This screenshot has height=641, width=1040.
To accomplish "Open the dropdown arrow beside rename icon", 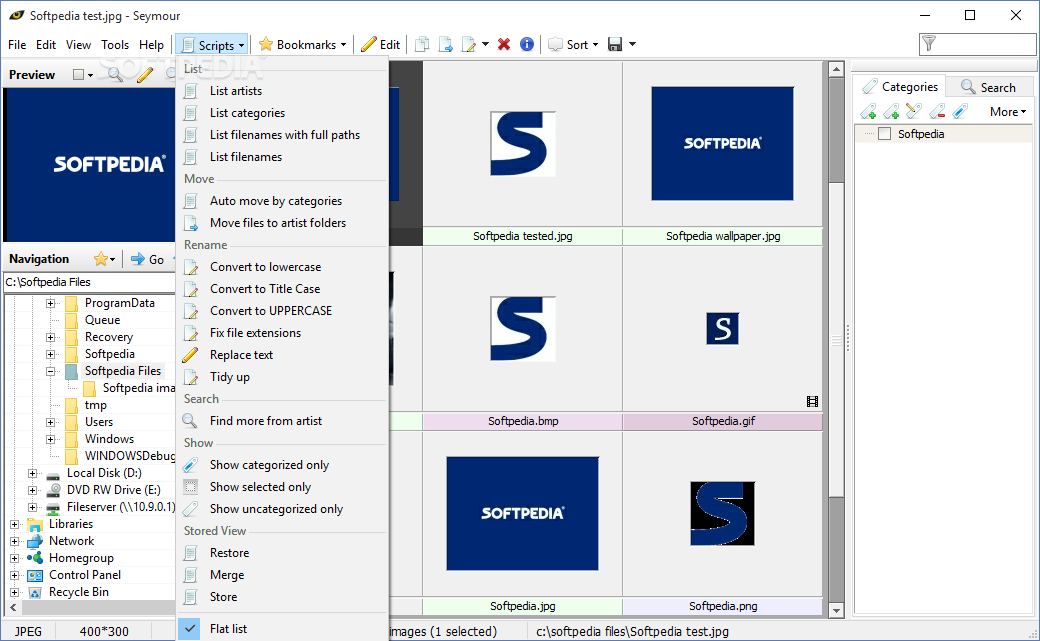I will coord(486,44).
